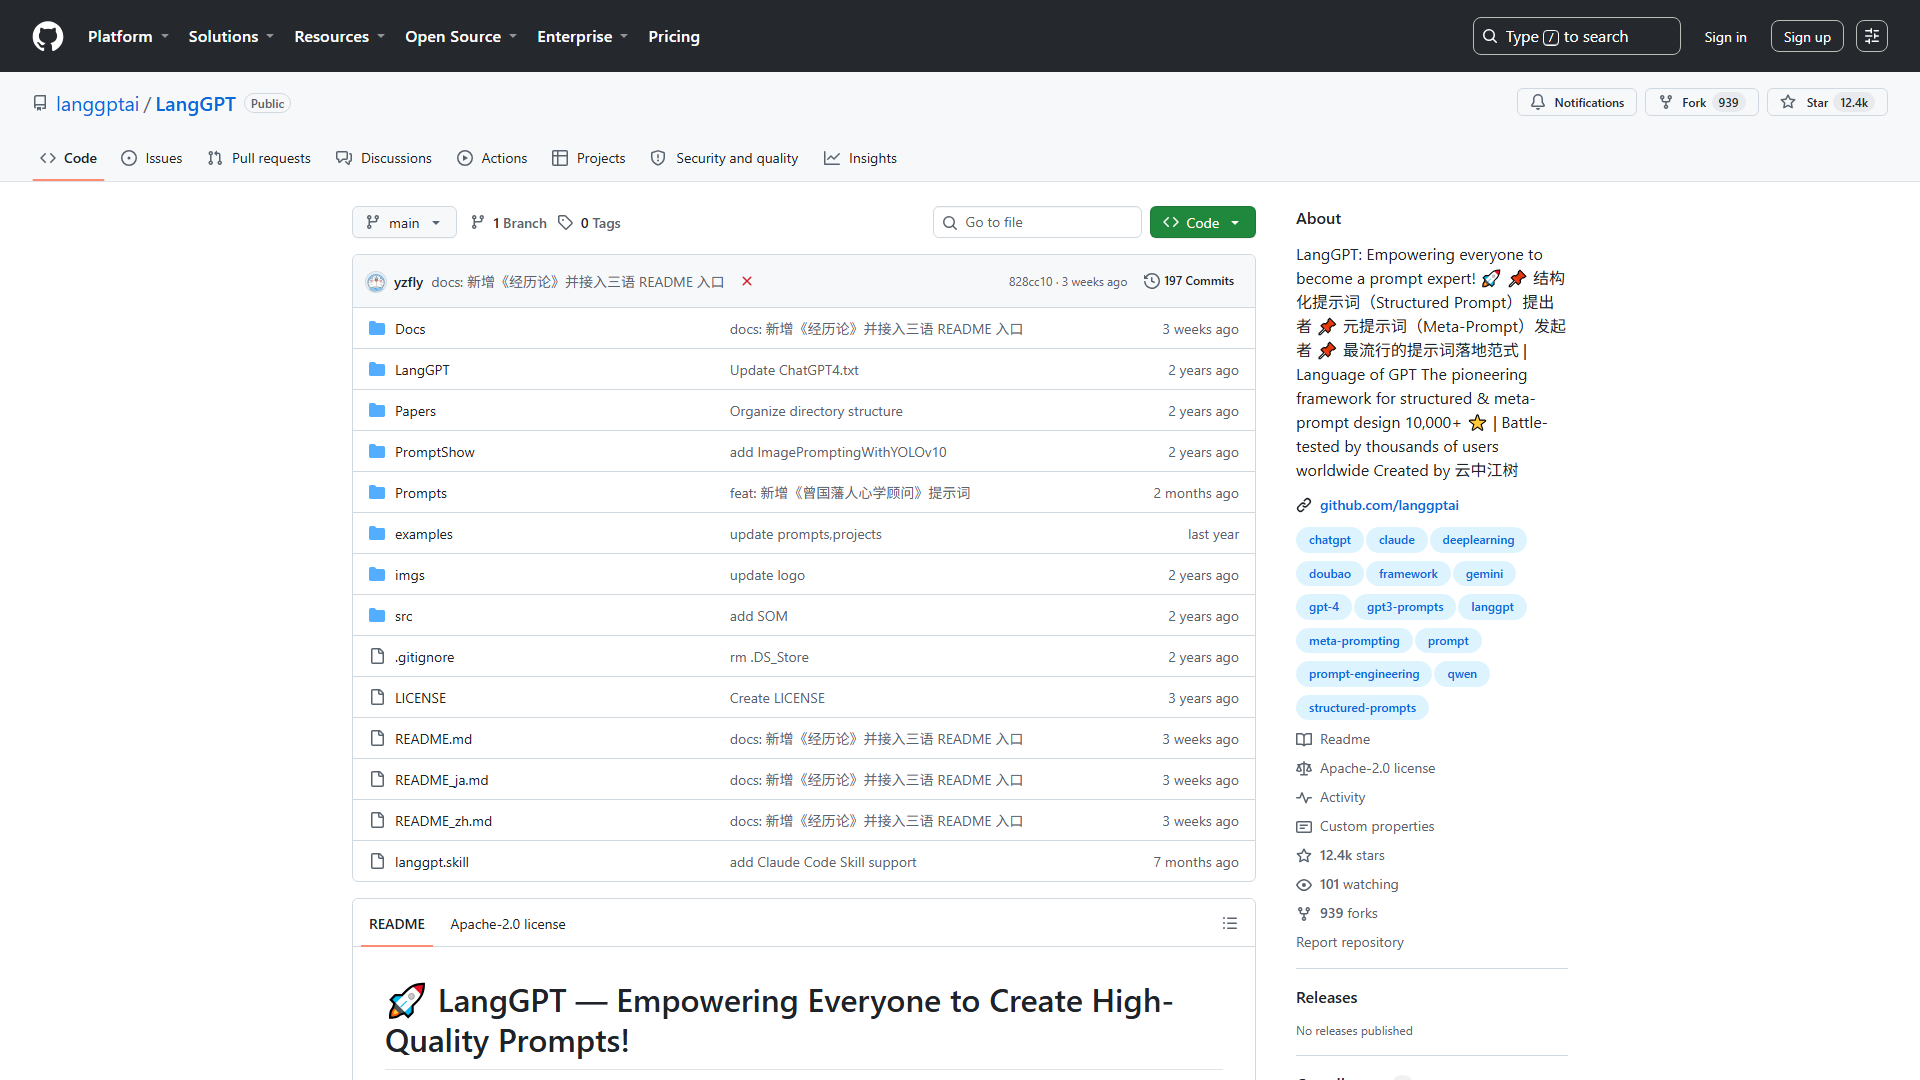Viewport: 1920px width, 1080px height.
Task: Click the Star icon on repository
Action: pyautogui.click(x=1788, y=102)
